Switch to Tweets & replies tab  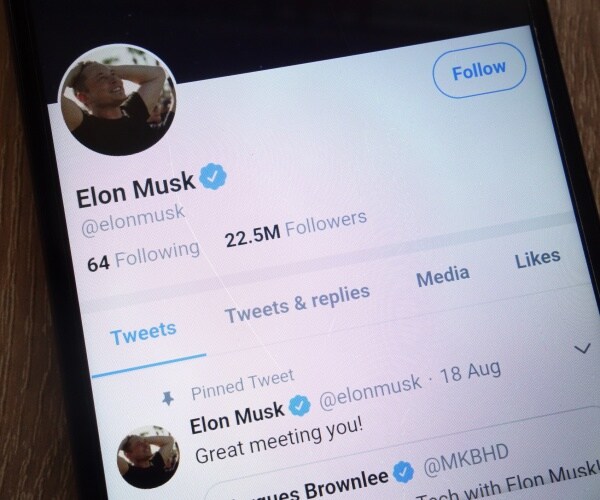[297, 304]
